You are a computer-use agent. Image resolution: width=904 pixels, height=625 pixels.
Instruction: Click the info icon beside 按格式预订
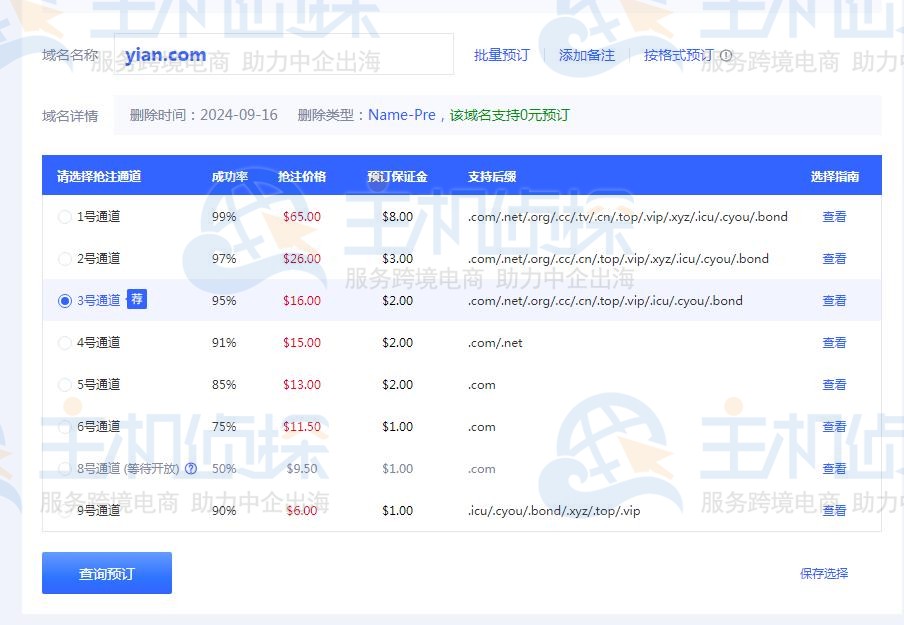point(727,55)
